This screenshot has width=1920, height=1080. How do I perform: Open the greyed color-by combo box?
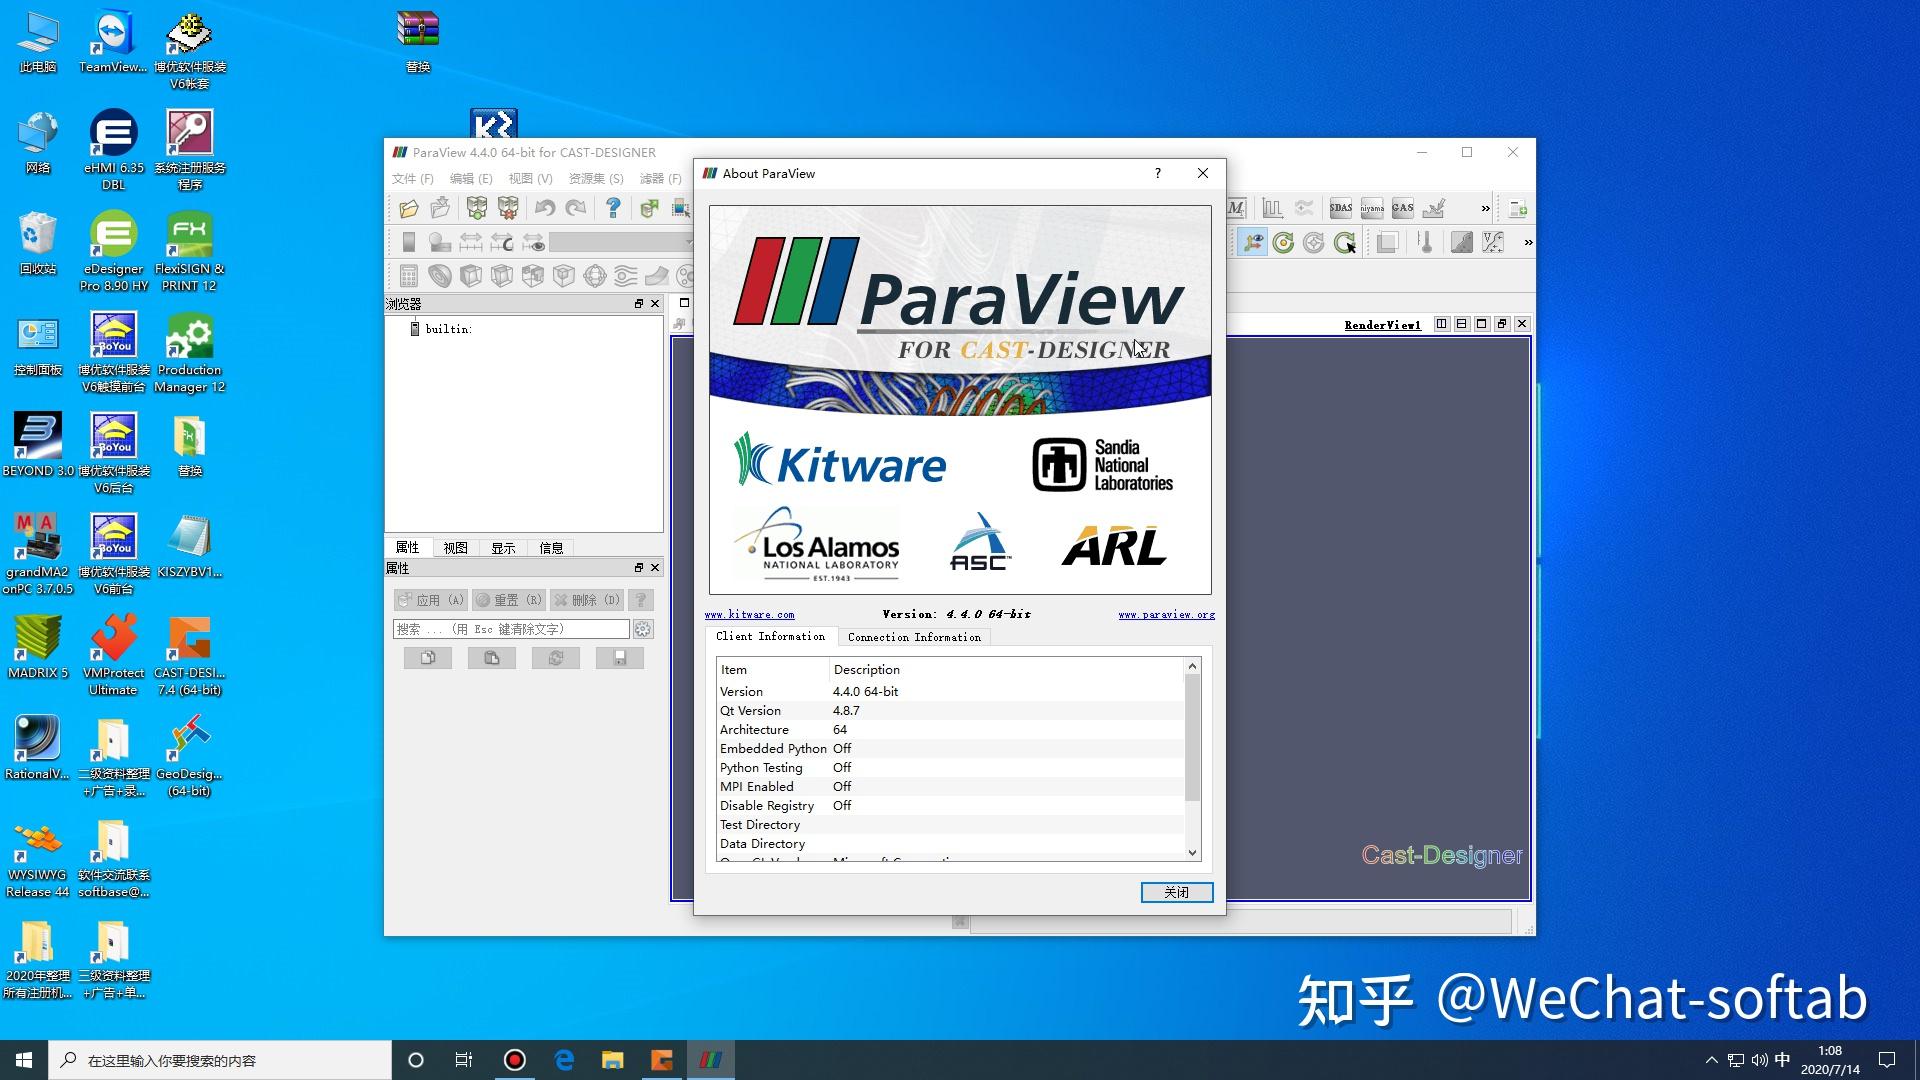pyautogui.click(x=620, y=242)
